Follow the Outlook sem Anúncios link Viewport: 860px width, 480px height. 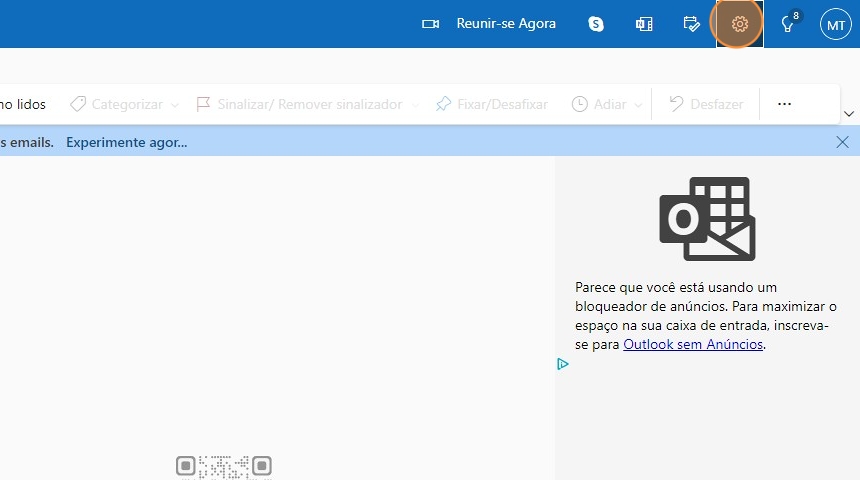tap(693, 344)
